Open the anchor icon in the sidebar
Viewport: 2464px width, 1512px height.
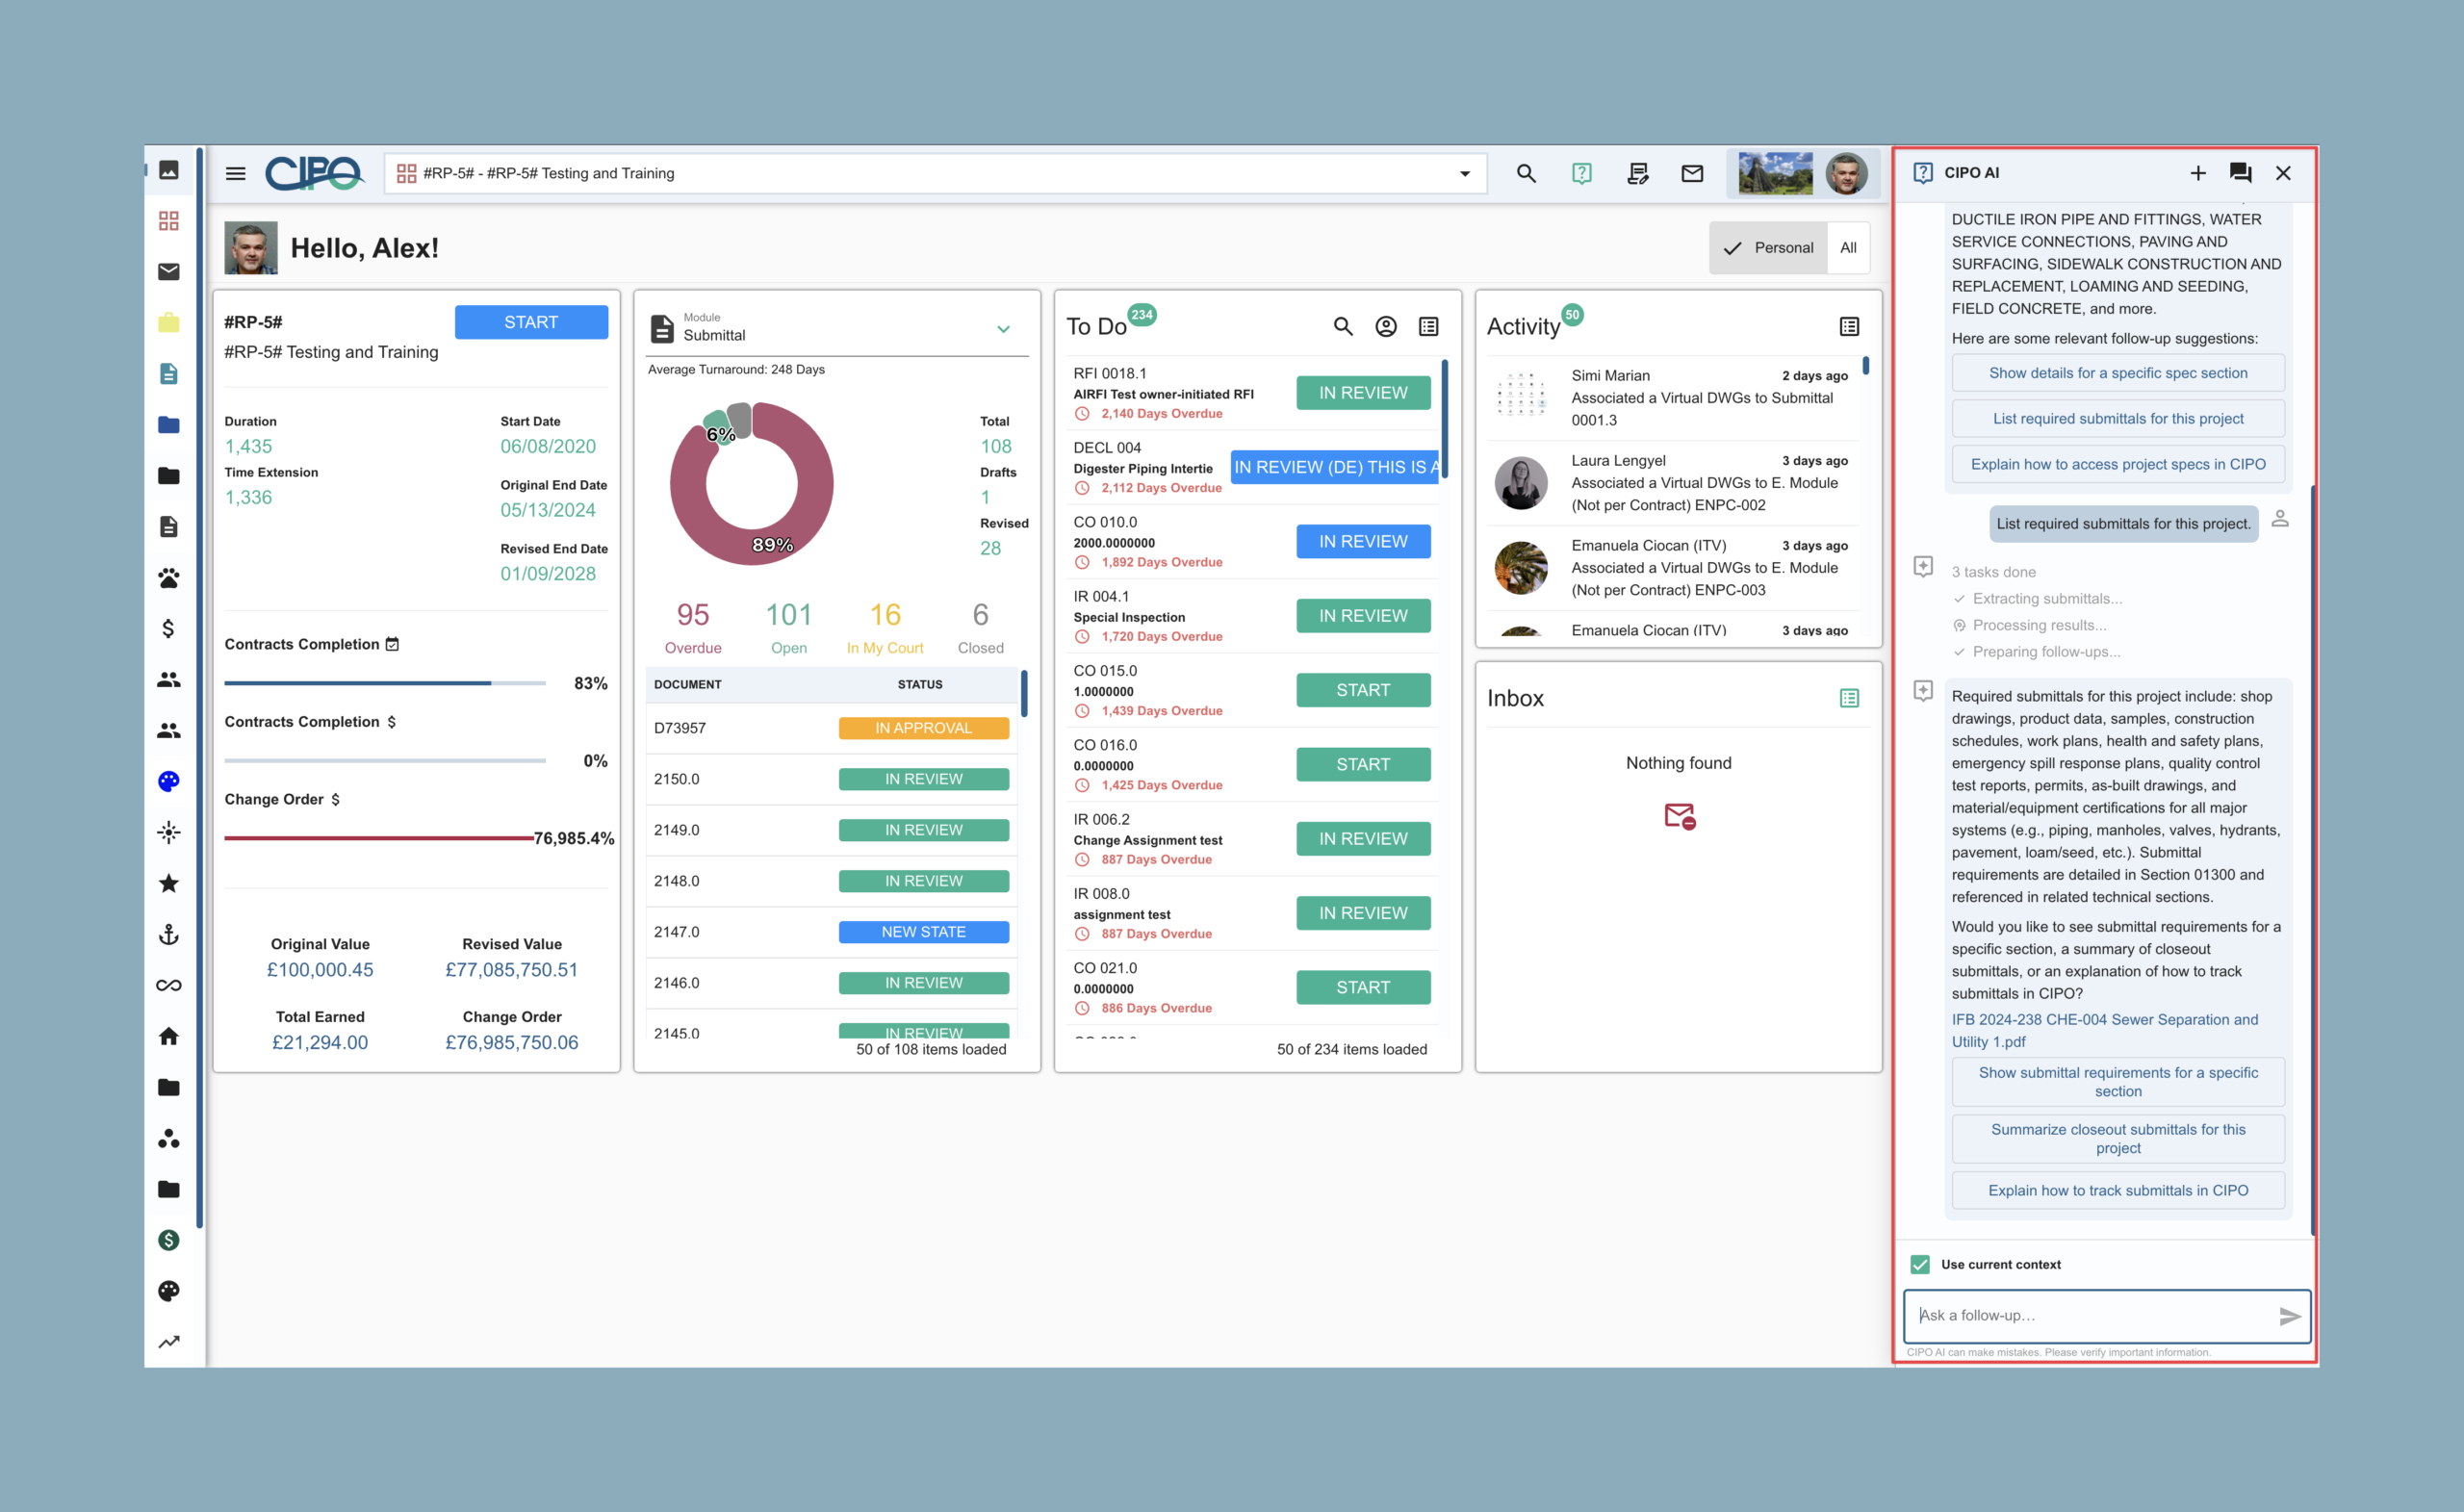tap(169, 934)
